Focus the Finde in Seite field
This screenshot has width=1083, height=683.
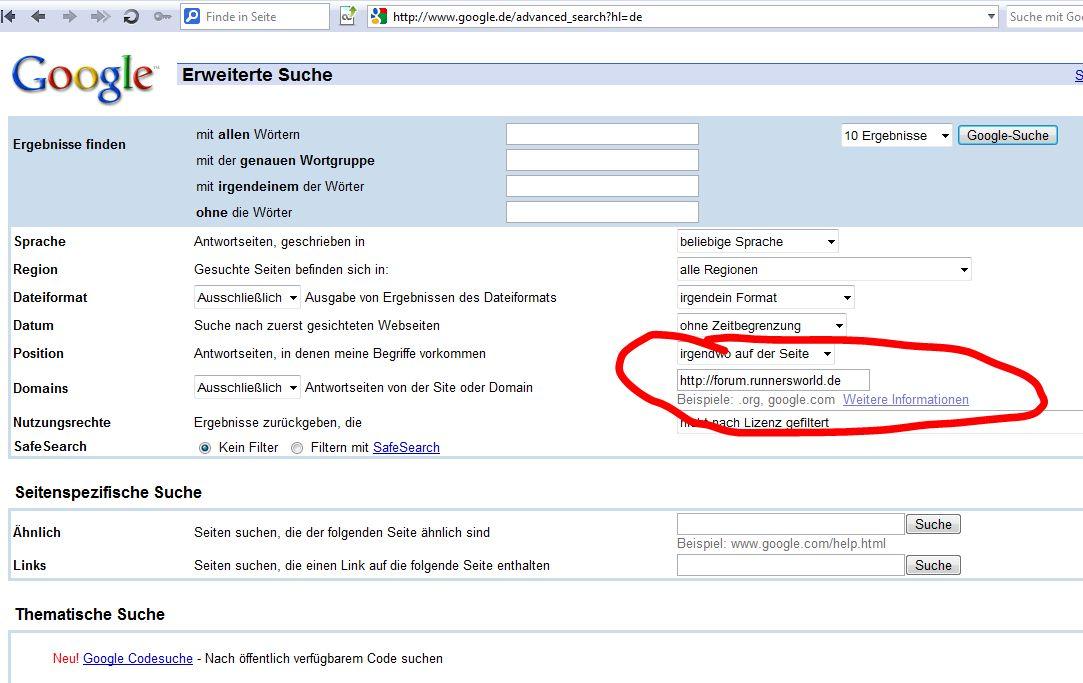click(x=255, y=17)
